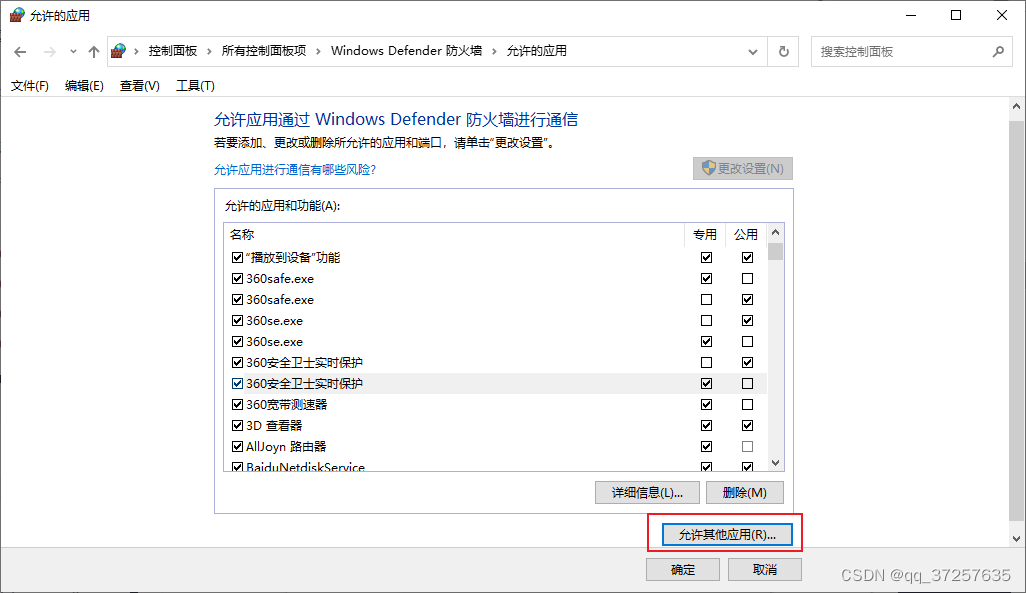The image size is (1026, 593).
Task: Click the firewall icon in address bar
Action: click(118, 50)
